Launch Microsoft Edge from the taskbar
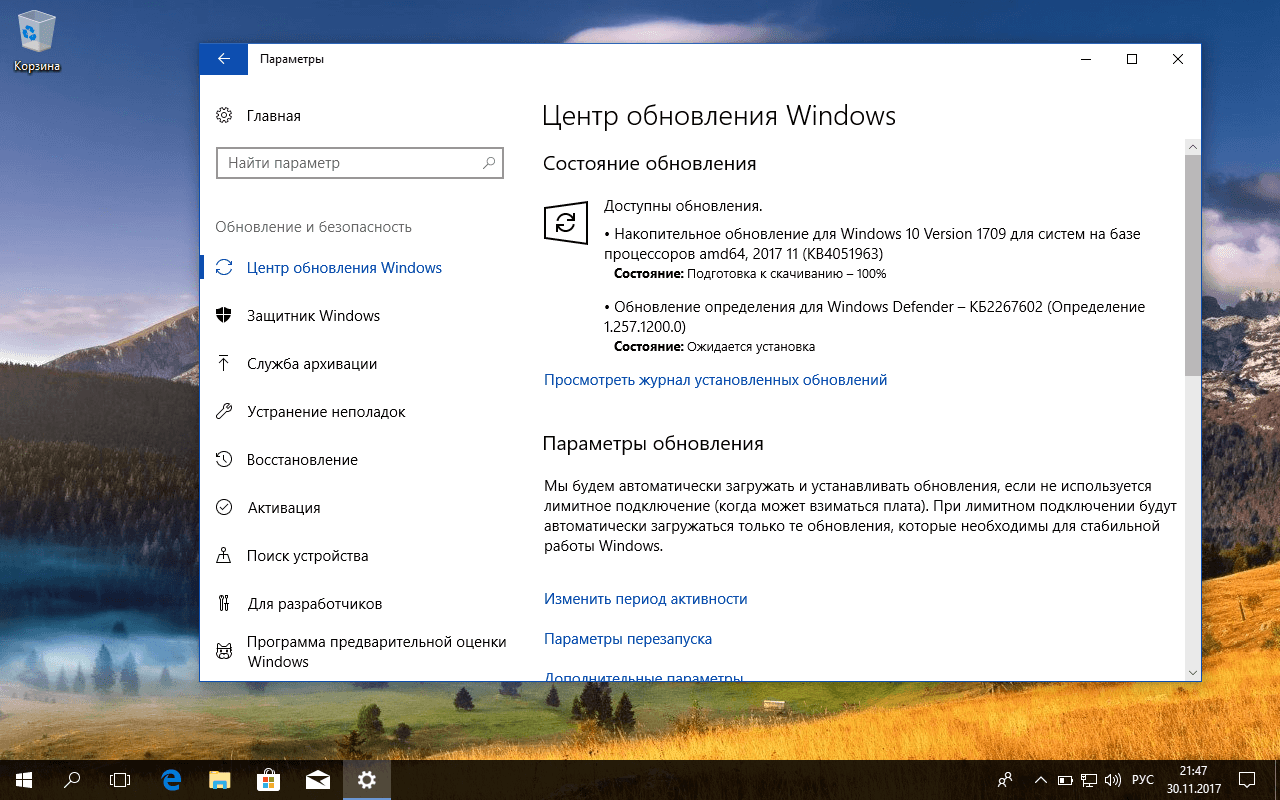1280x800 pixels. [172, 779]
